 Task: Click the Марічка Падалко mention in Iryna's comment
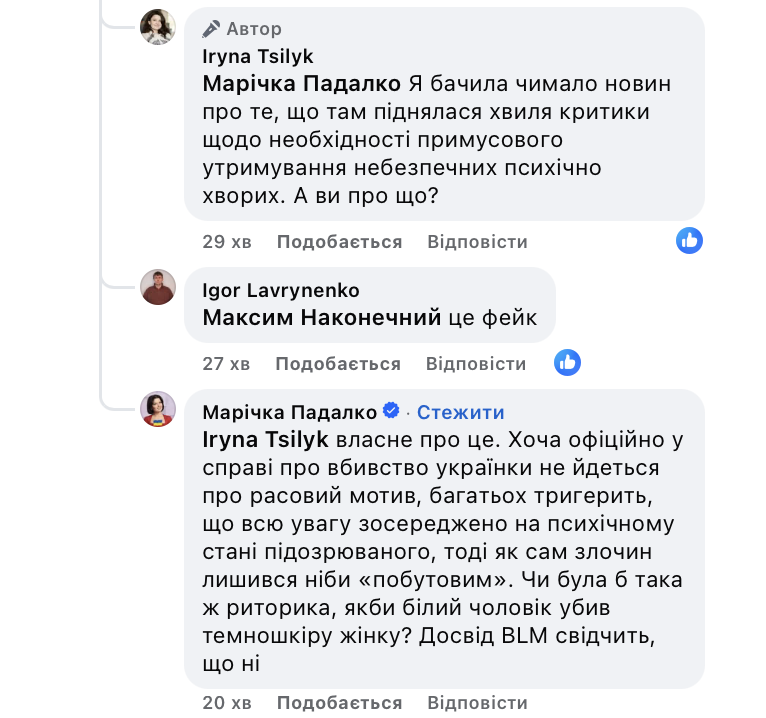(301, 84)
